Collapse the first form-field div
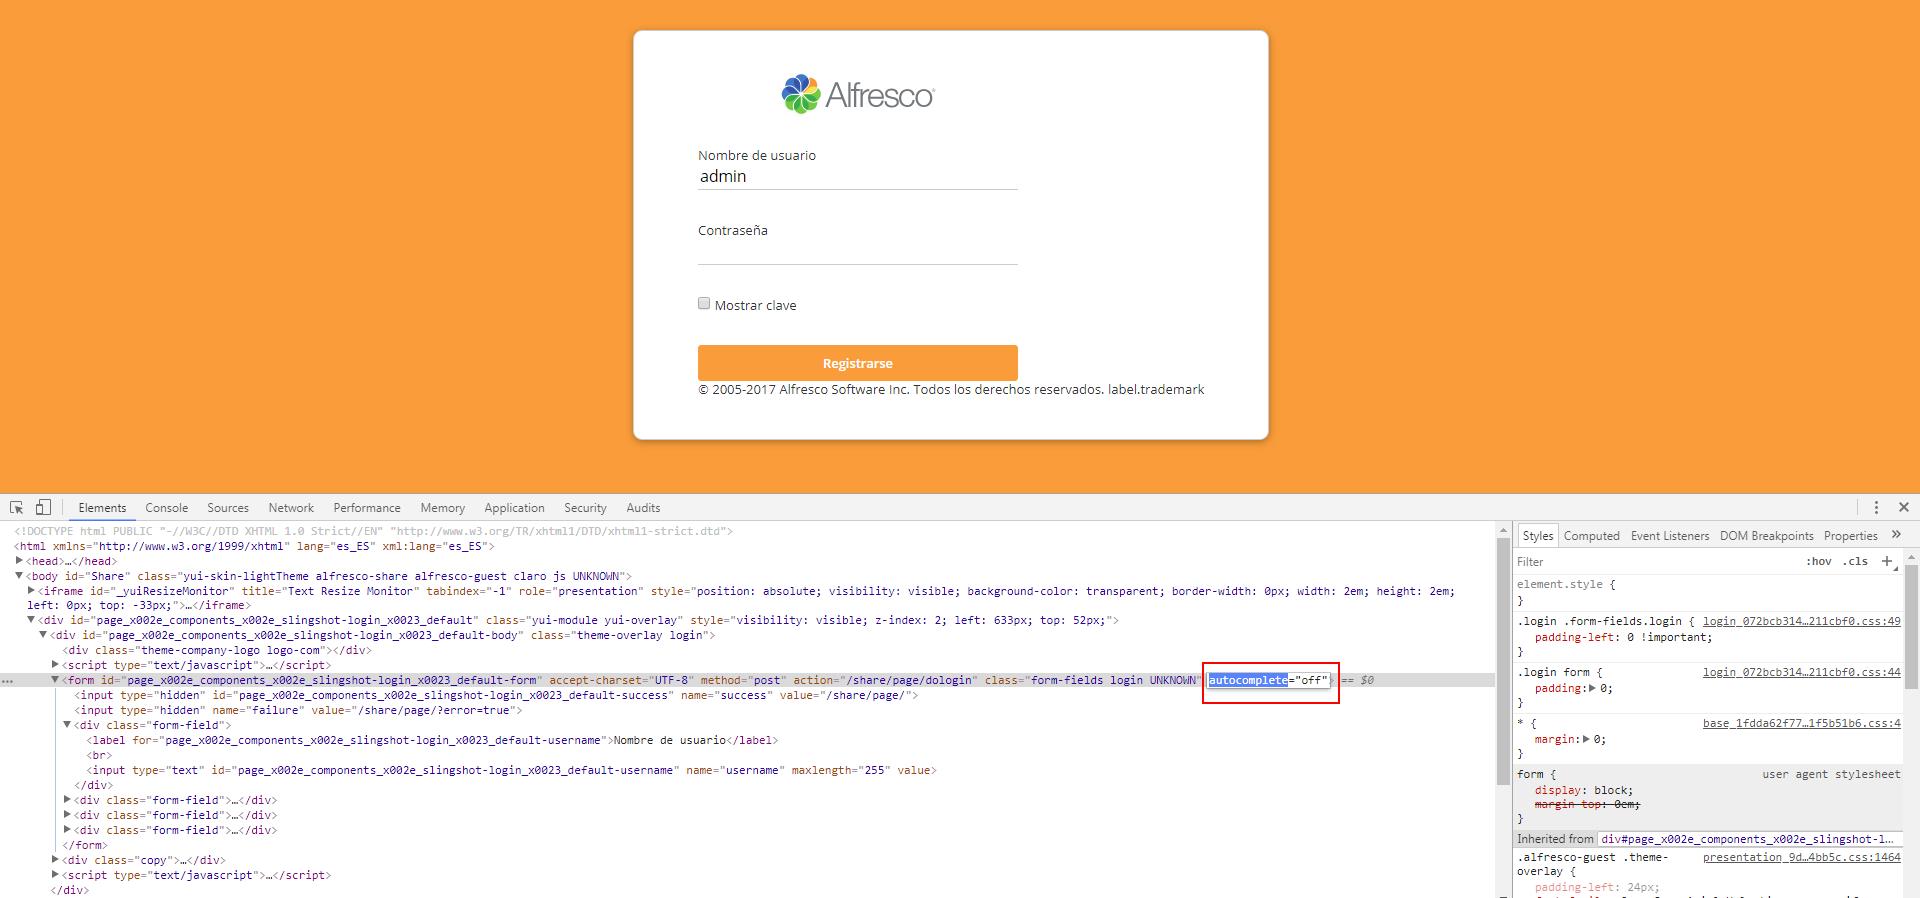Image resolution: width=1920 pixels, height=898 pixels. (x=67, y=725)
